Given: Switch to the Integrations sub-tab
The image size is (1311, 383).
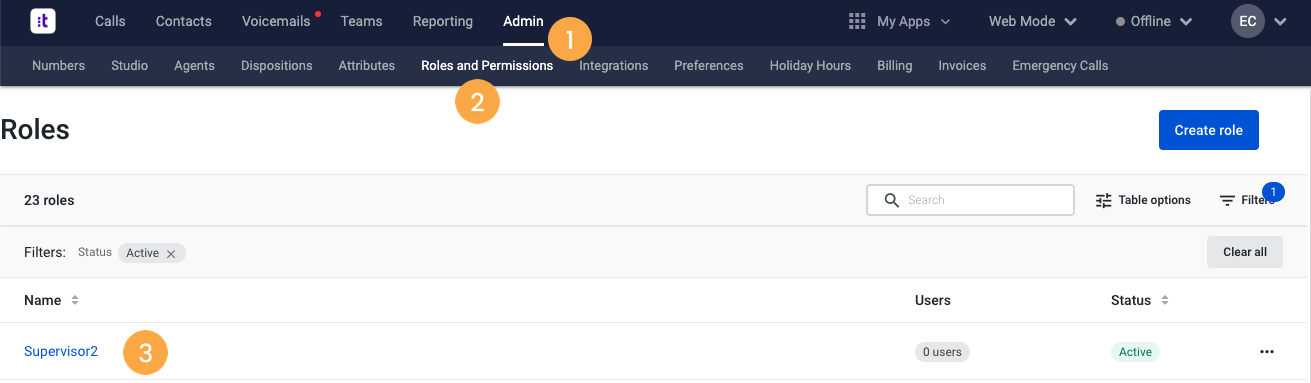Looking at the screenshot, I should point(614,66).
